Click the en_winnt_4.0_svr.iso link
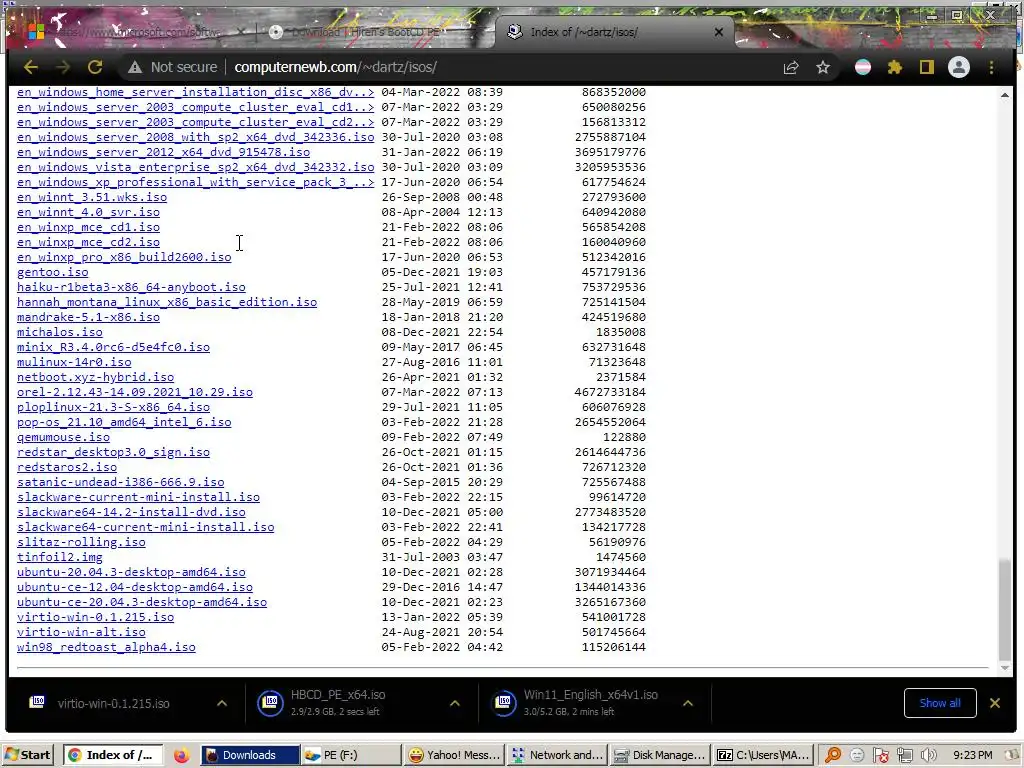Image resolution: width=1024 pixels, height=768 pixels. tap(88, 212)
